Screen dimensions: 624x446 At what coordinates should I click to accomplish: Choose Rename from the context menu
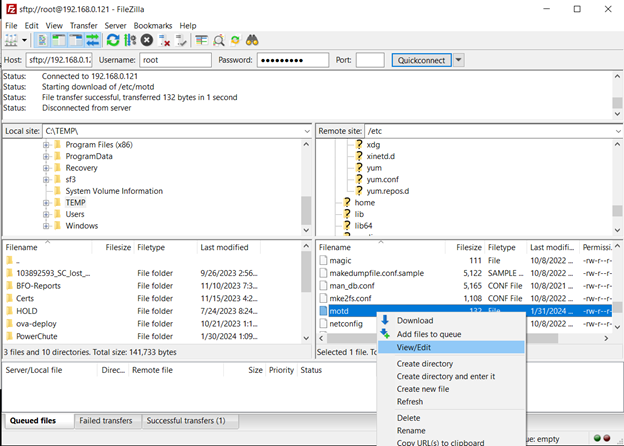pyautogui.click(x=450, y=431)
